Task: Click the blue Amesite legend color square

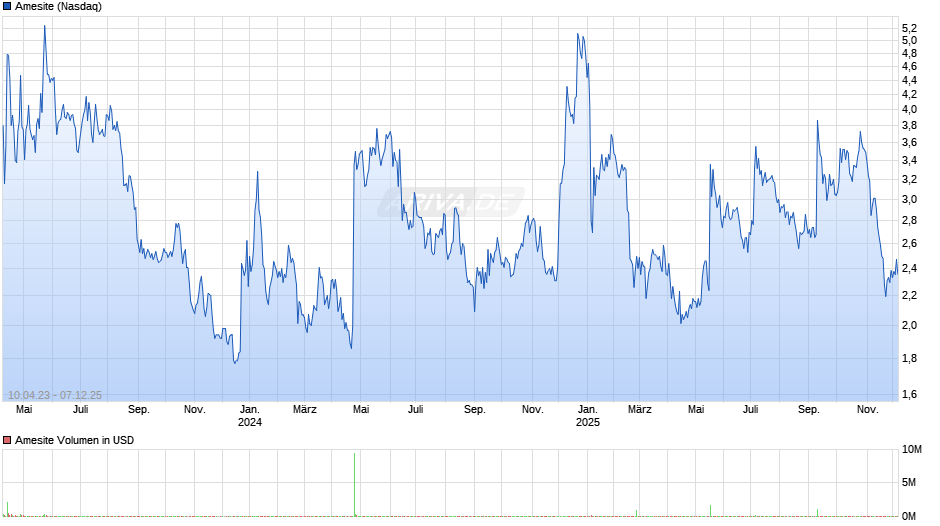Action: [7, 7]
